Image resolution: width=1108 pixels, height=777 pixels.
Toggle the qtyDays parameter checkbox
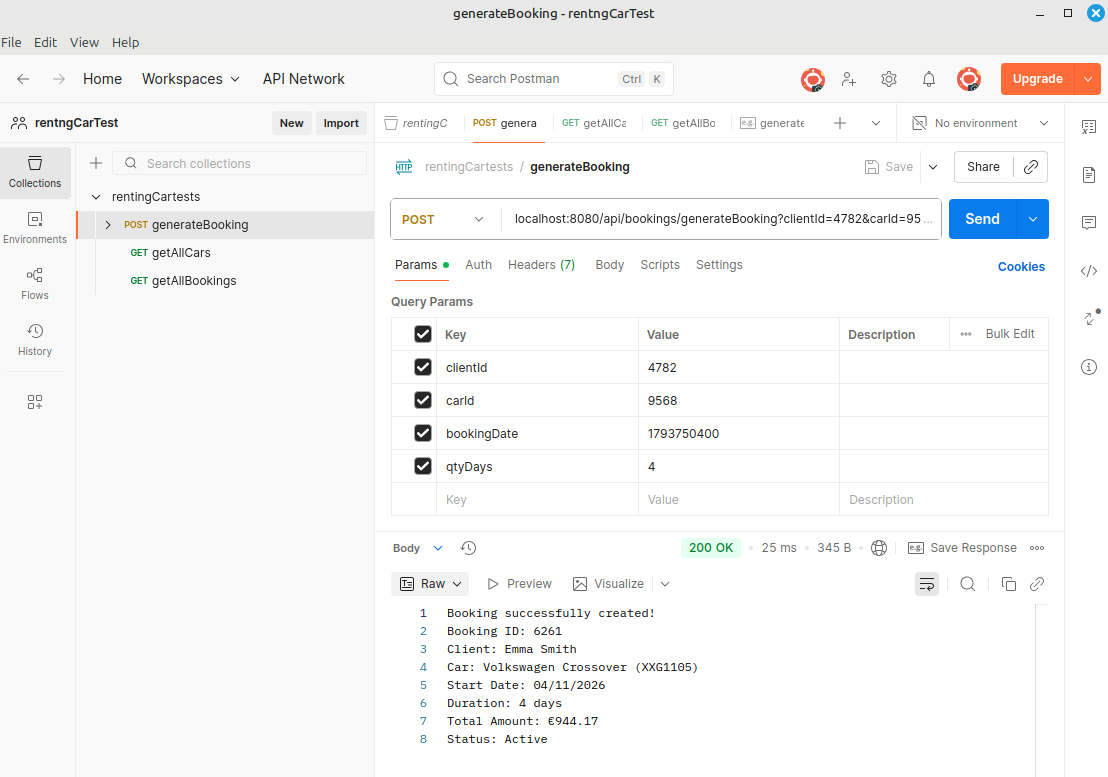point(423,466)
